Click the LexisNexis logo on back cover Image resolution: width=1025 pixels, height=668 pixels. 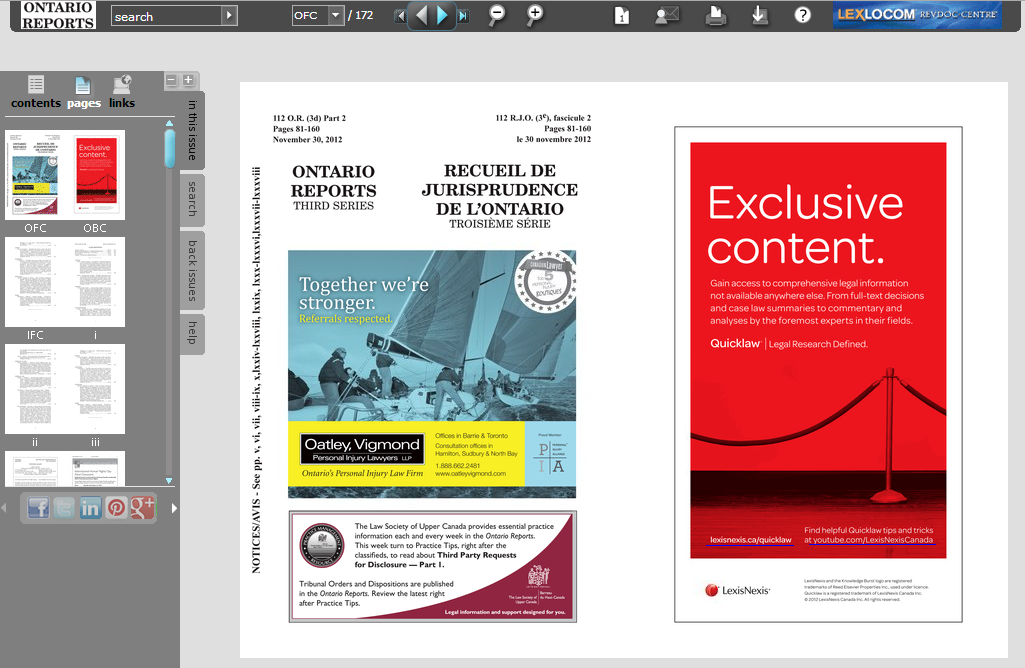(737, 590)
